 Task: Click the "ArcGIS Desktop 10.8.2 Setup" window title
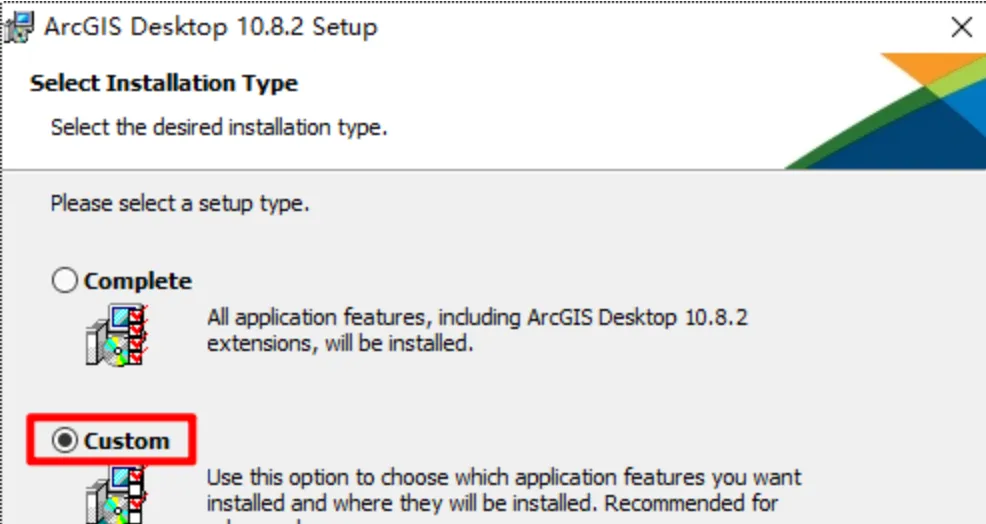210,27
